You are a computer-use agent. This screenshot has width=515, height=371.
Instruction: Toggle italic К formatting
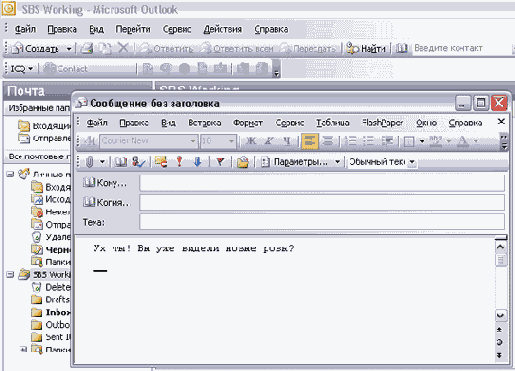click(x=269, y=141)
